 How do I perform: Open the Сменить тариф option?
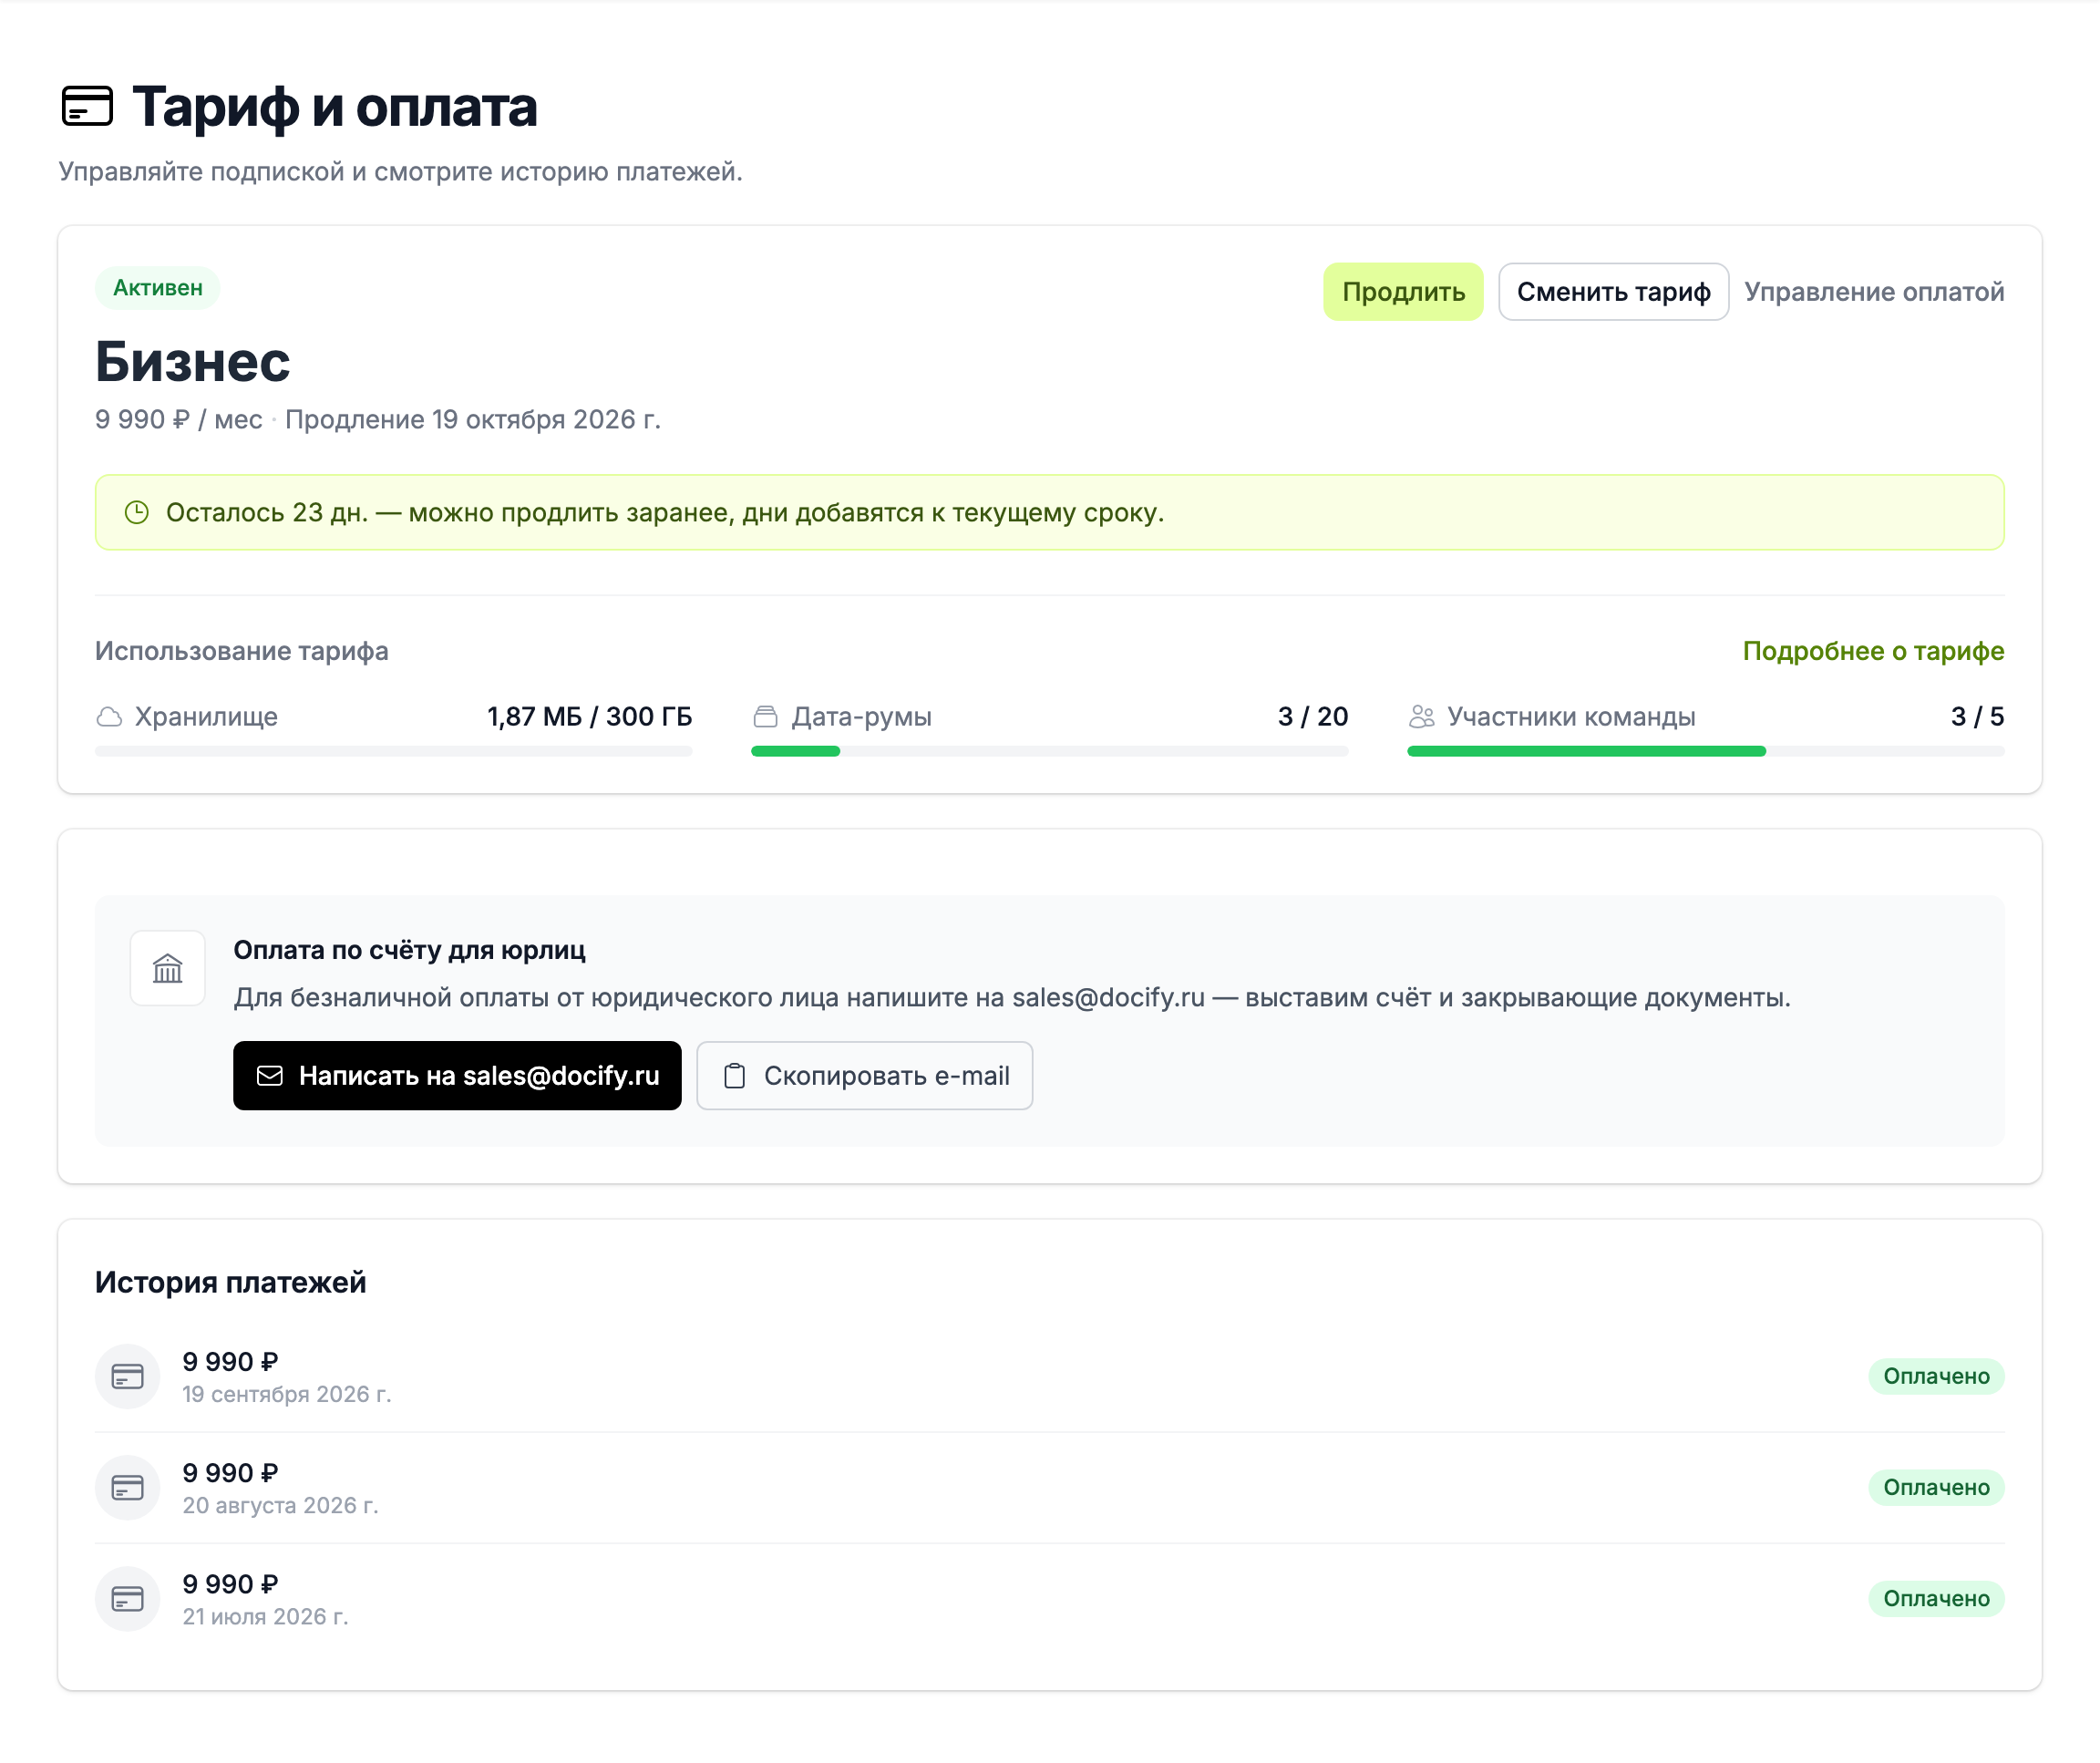point(1613,292)
